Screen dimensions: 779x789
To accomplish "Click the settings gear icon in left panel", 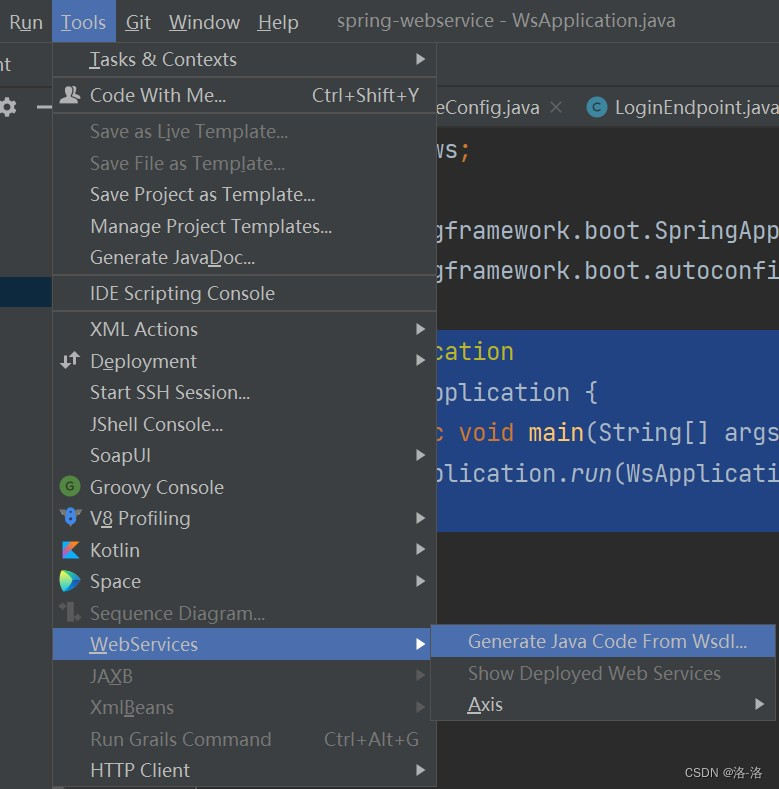I will 8,107.
